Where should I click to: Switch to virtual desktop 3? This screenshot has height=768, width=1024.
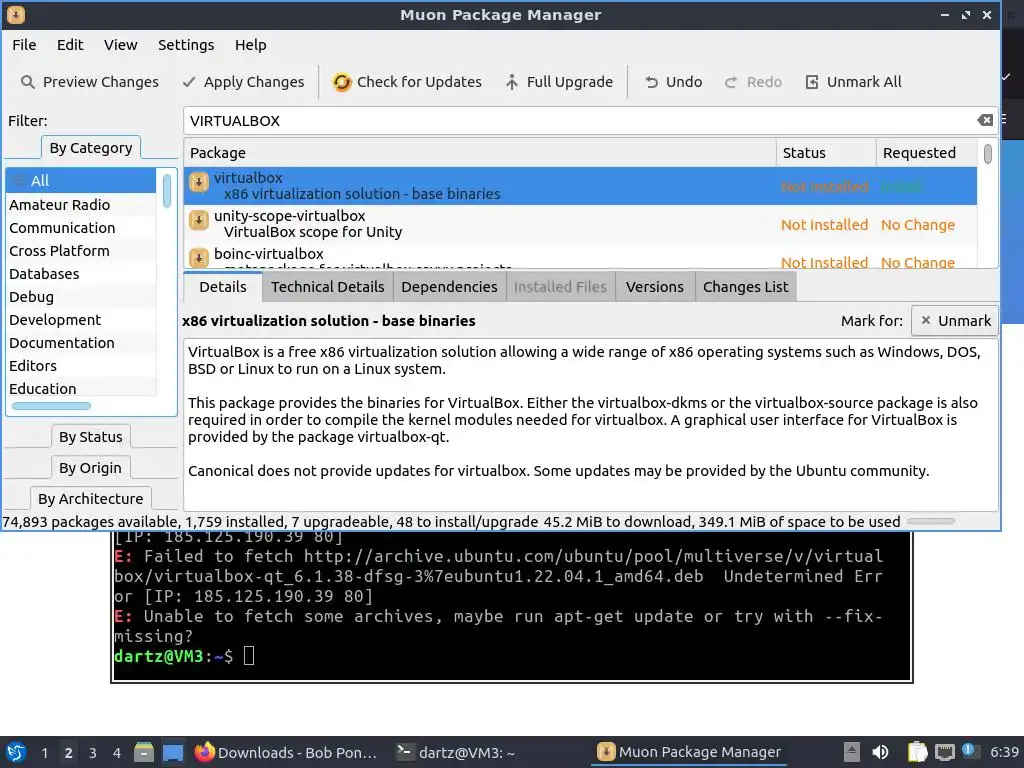click(93, 752)
